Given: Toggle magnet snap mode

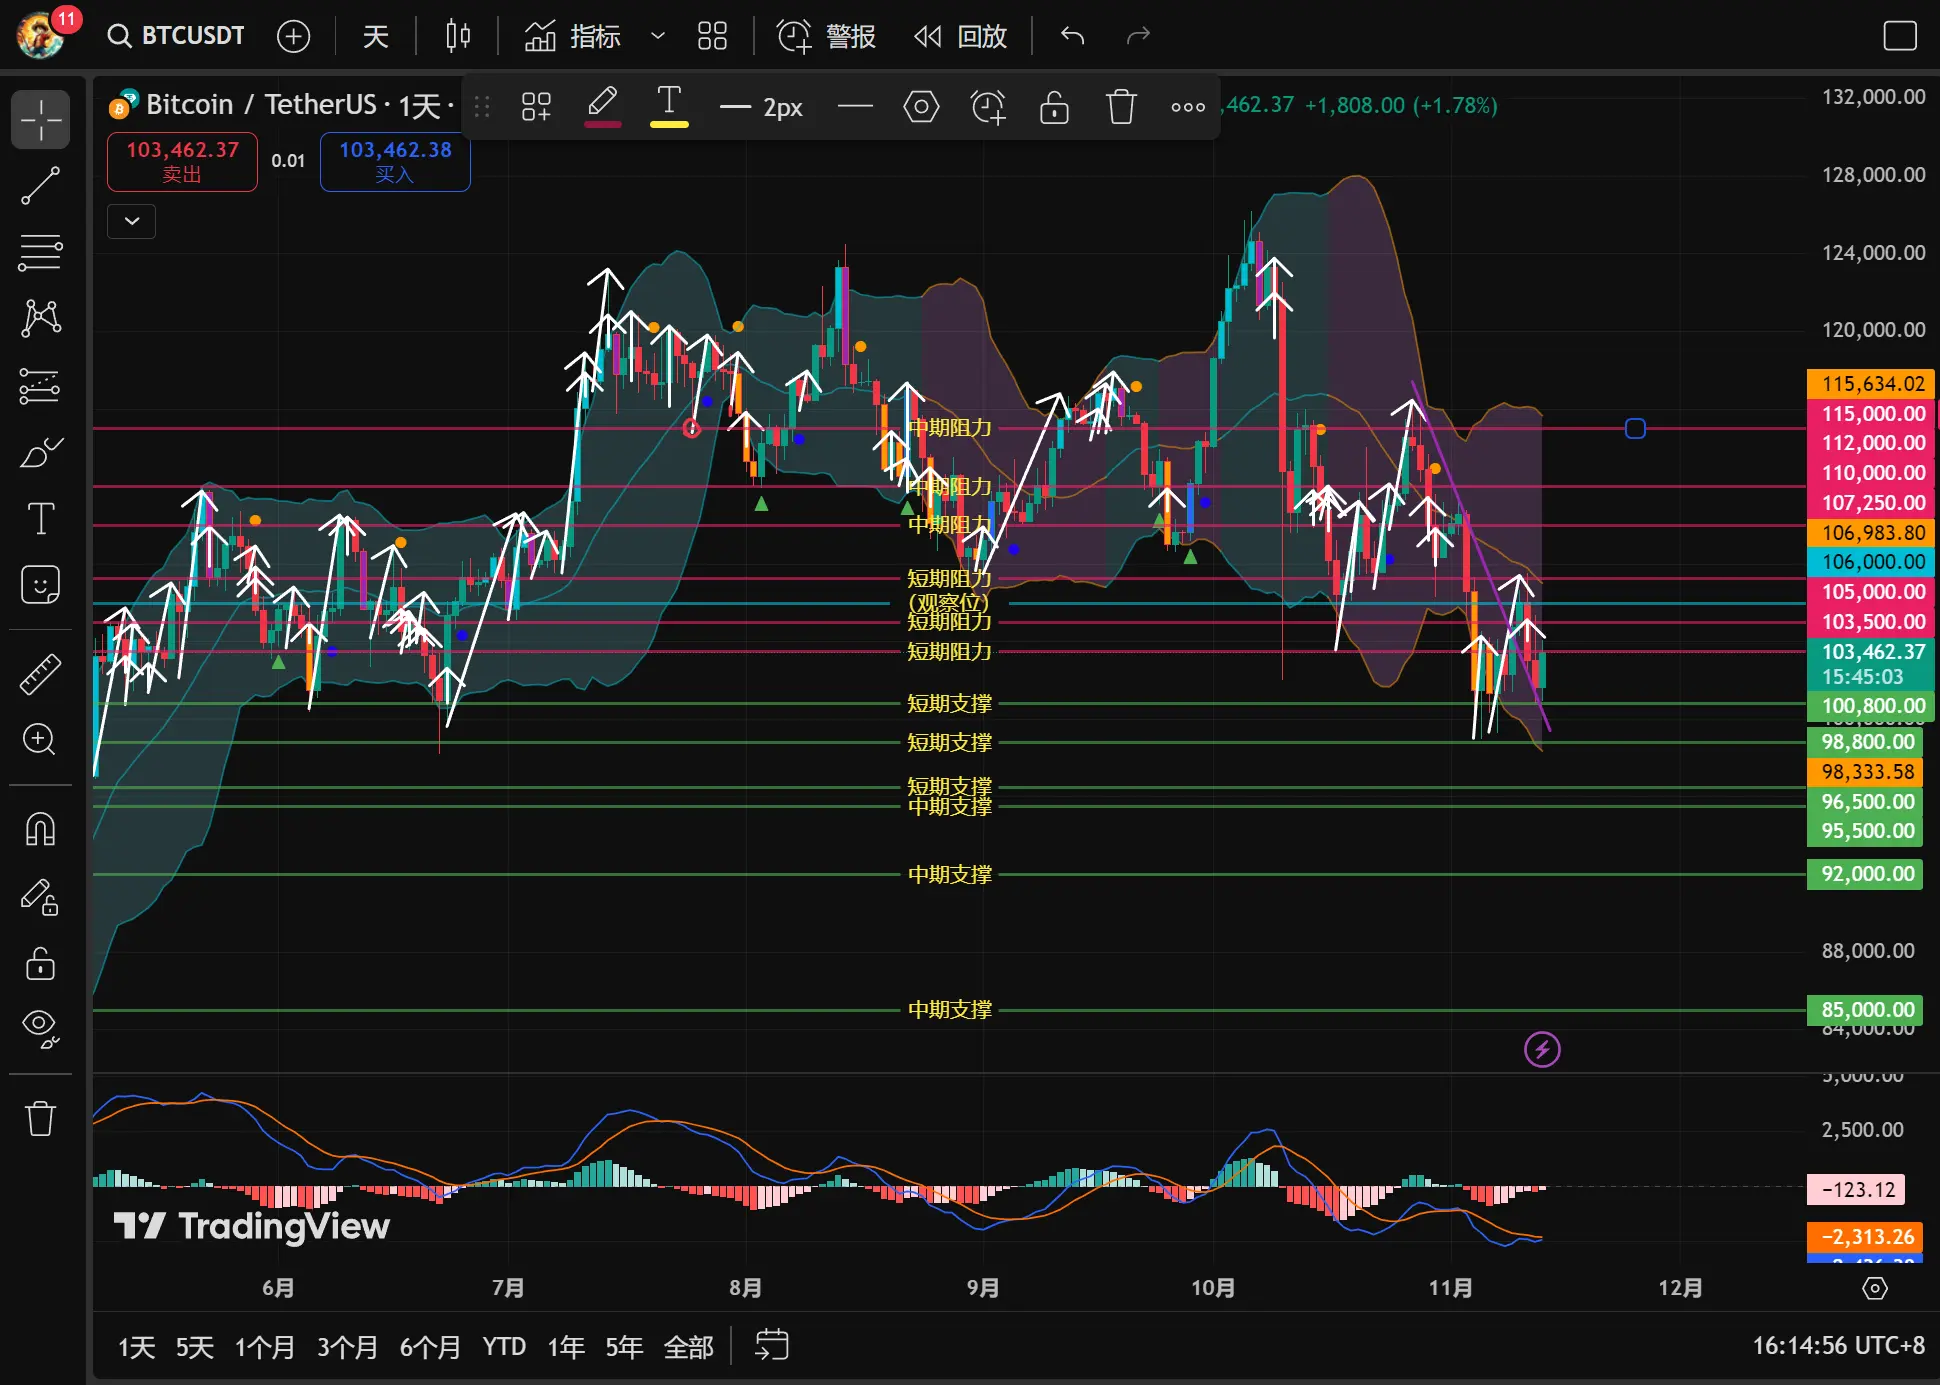Looking at the screenshot, I should point(40,829).
